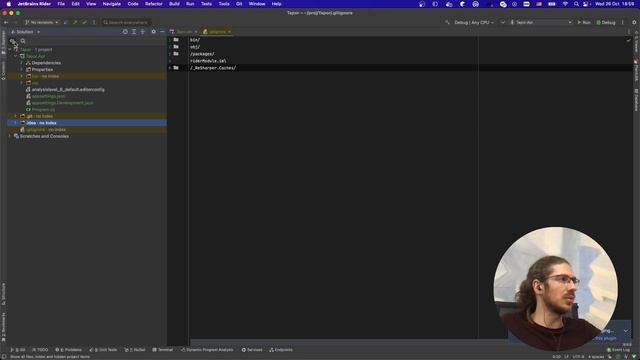Viewport: 640px width, 360px height.
Task: Open the Build menu
Action: point(174,4)
